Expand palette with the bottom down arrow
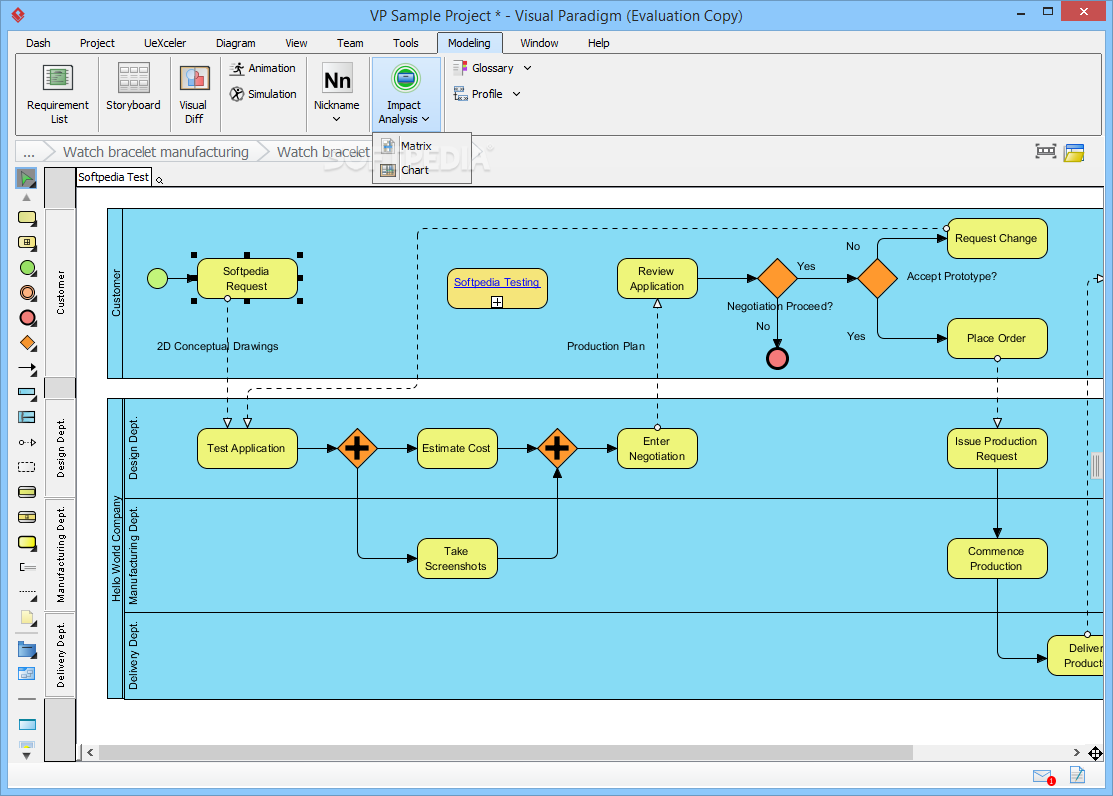 tap(26, 756)
